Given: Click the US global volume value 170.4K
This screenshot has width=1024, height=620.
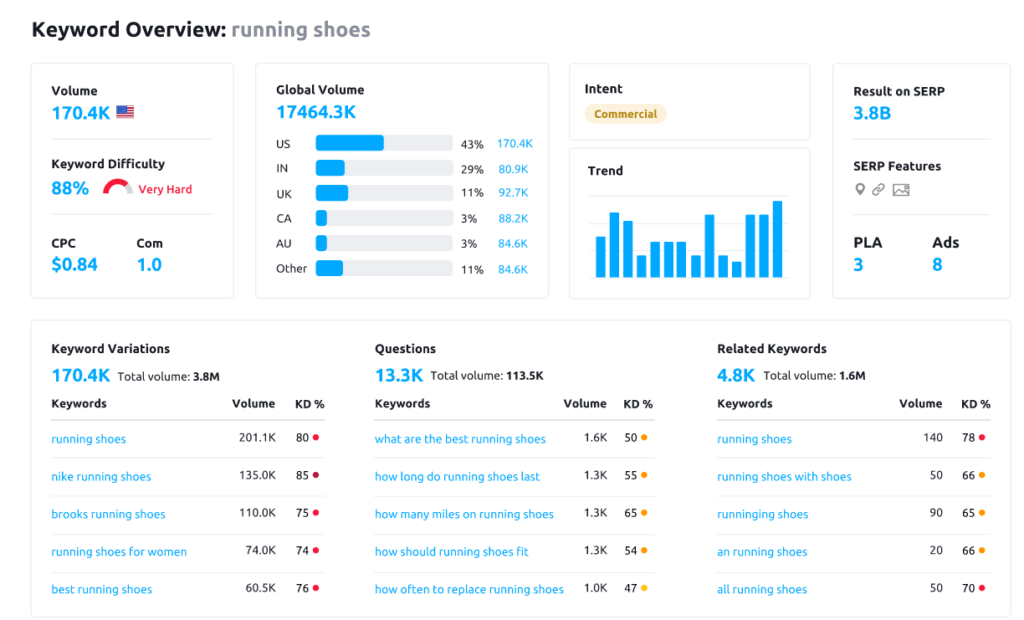Looking at the screenshot, I should pyautogui.click(x=515, y=143).
